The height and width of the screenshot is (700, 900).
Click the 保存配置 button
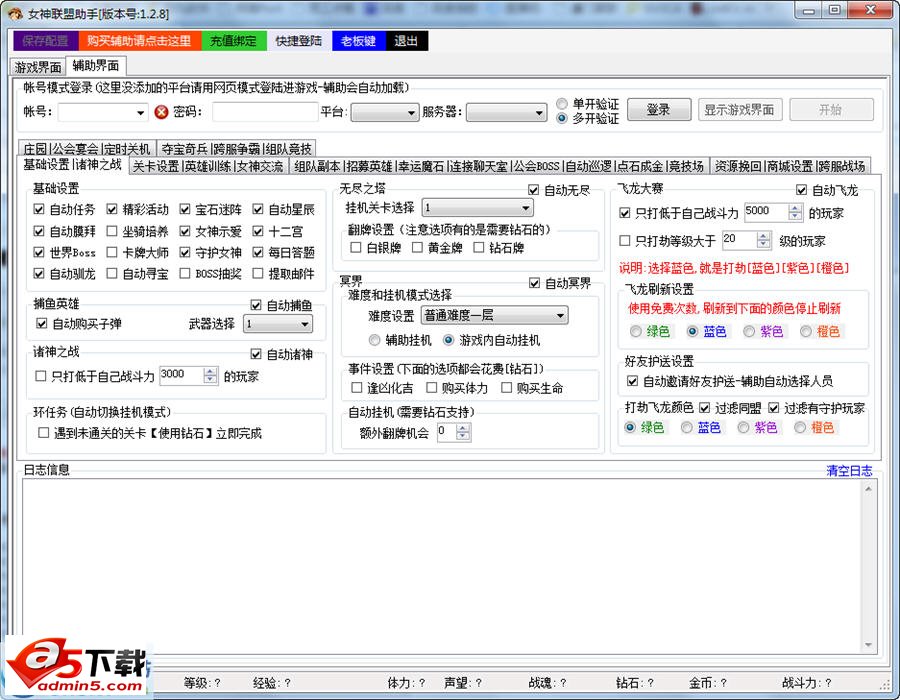point(45,41)
